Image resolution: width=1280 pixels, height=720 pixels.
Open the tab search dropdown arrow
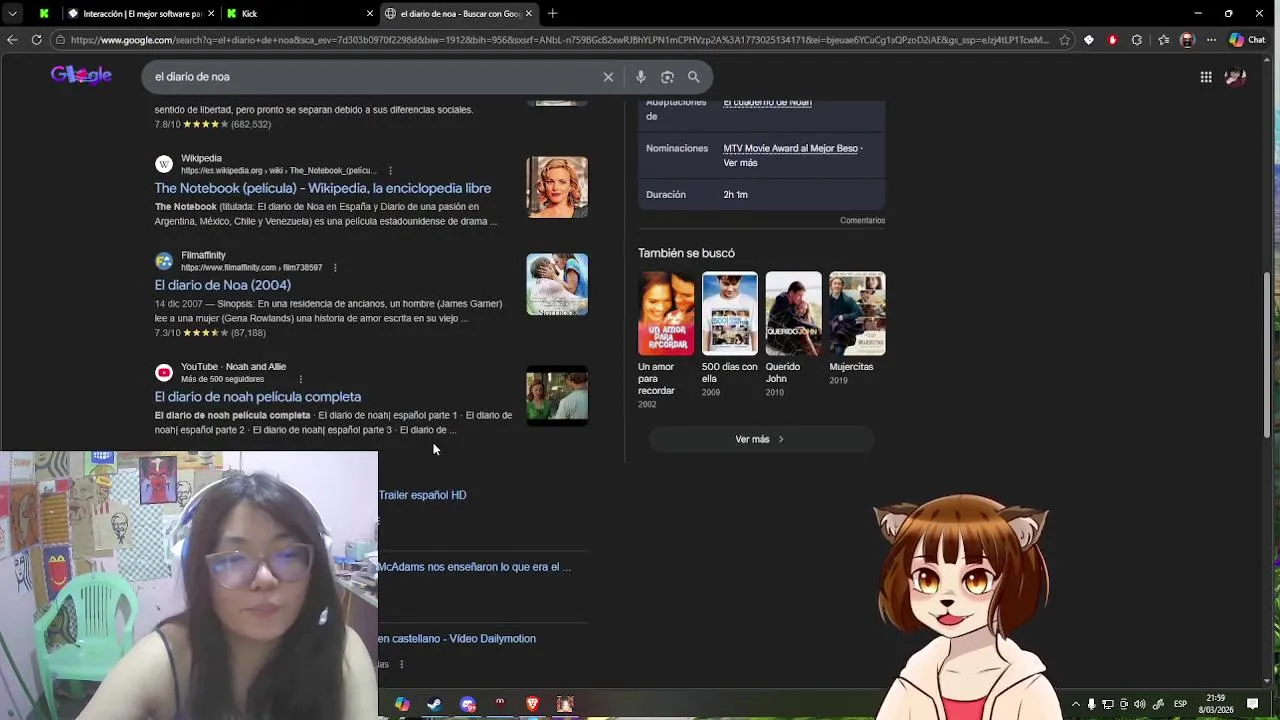(x=12, y=13)
